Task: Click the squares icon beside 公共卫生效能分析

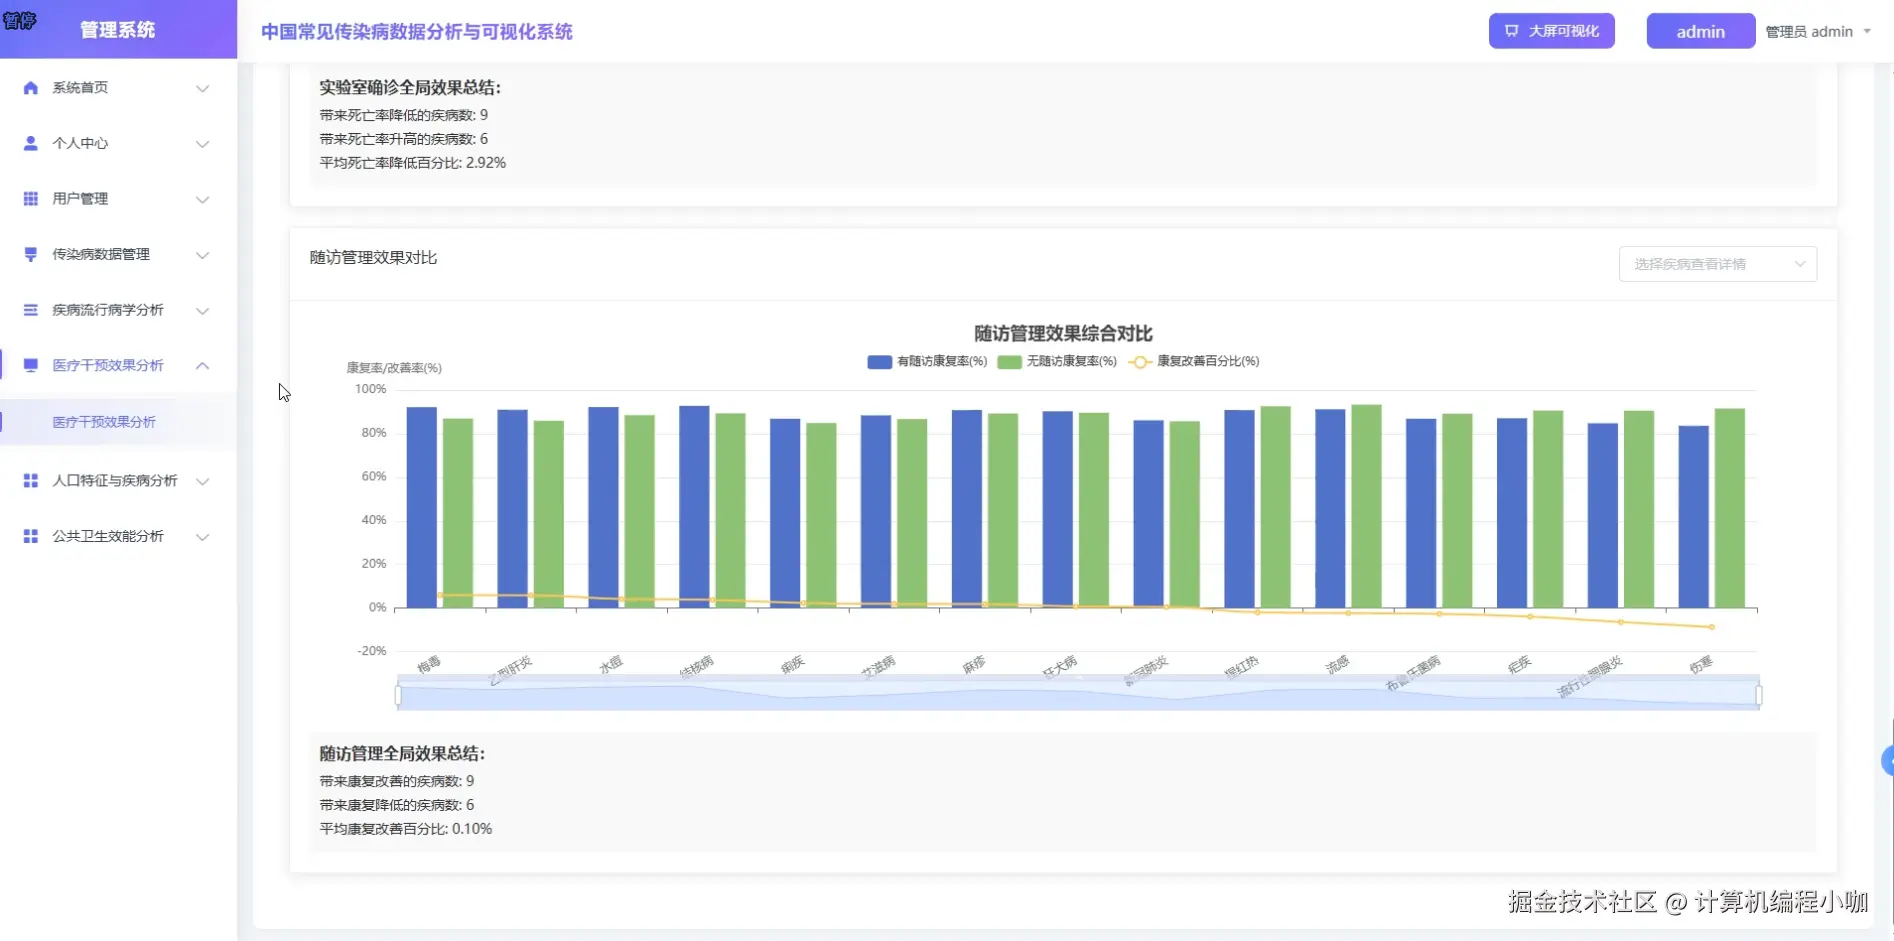Action: [31, 536]
